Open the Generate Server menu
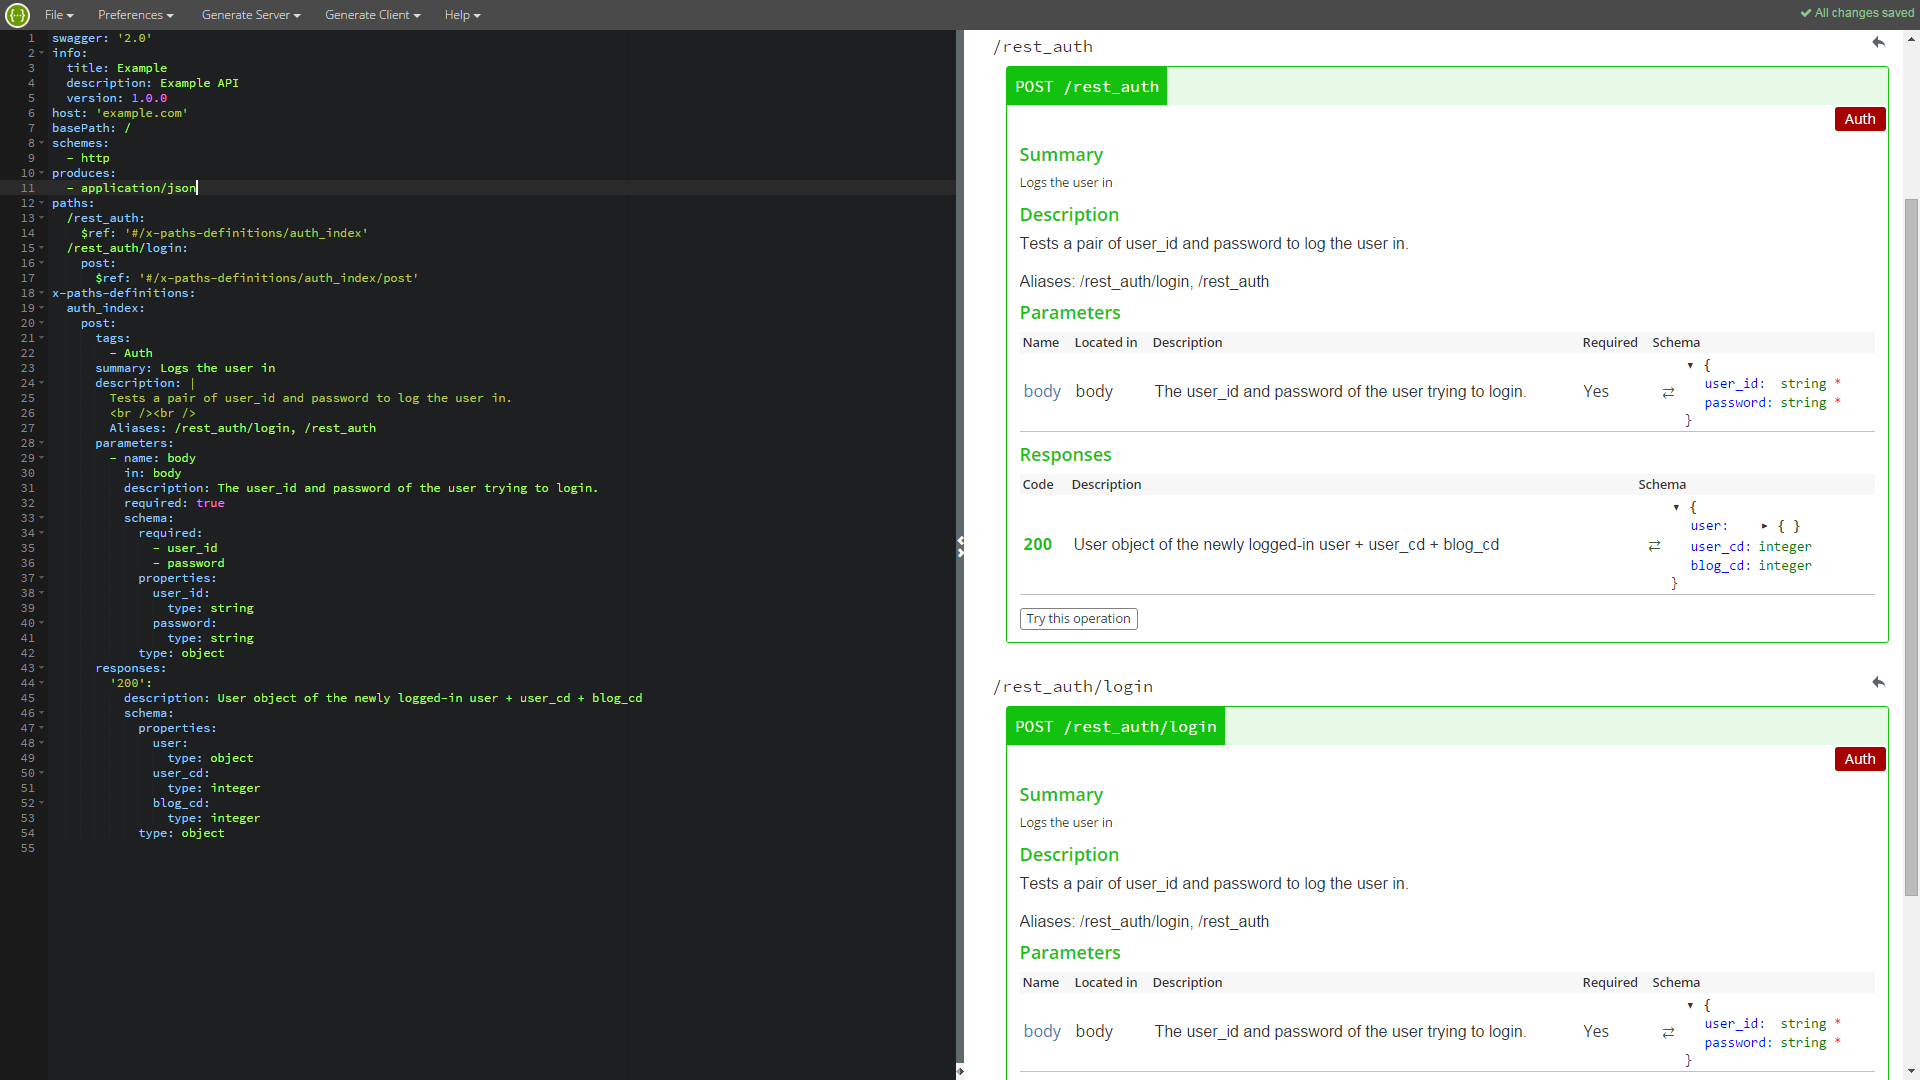 [x=250, y=15]
